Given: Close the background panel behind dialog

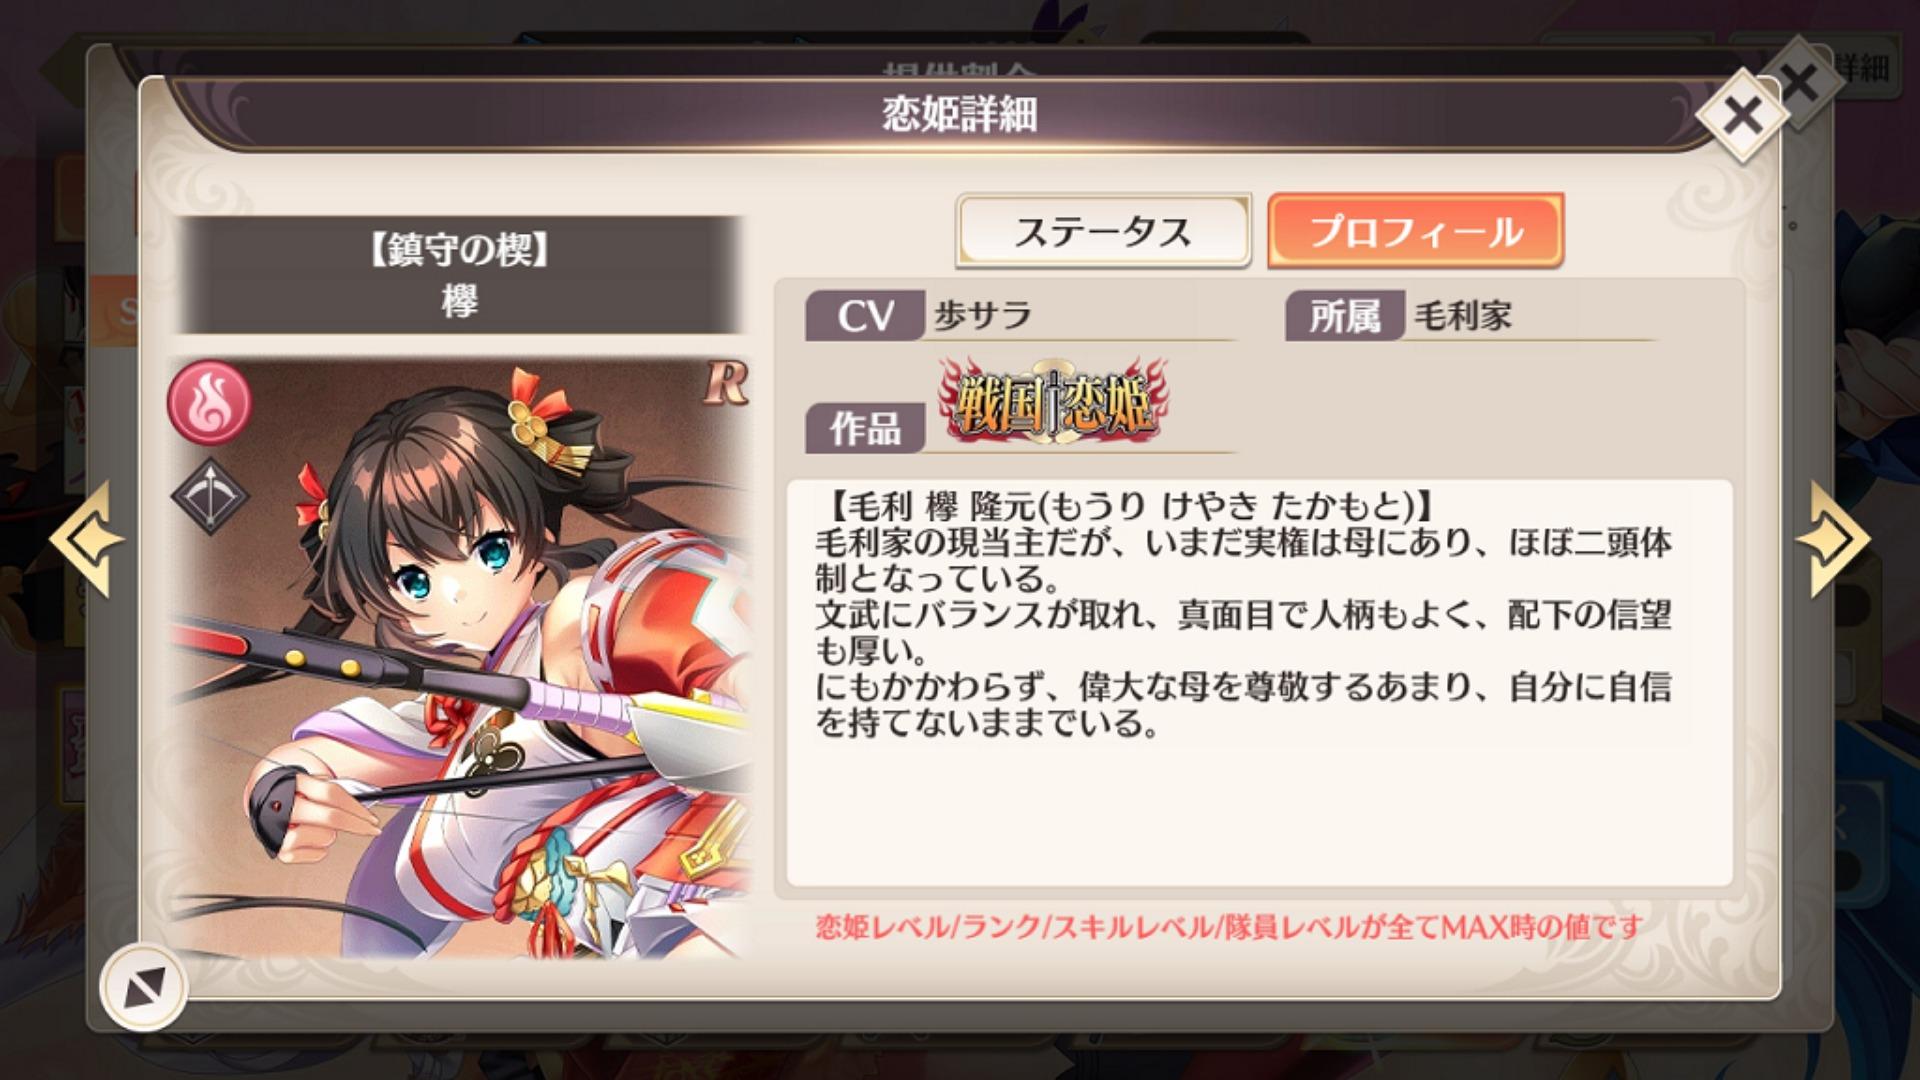Looking at the screenshot, I should [1799, 83].
